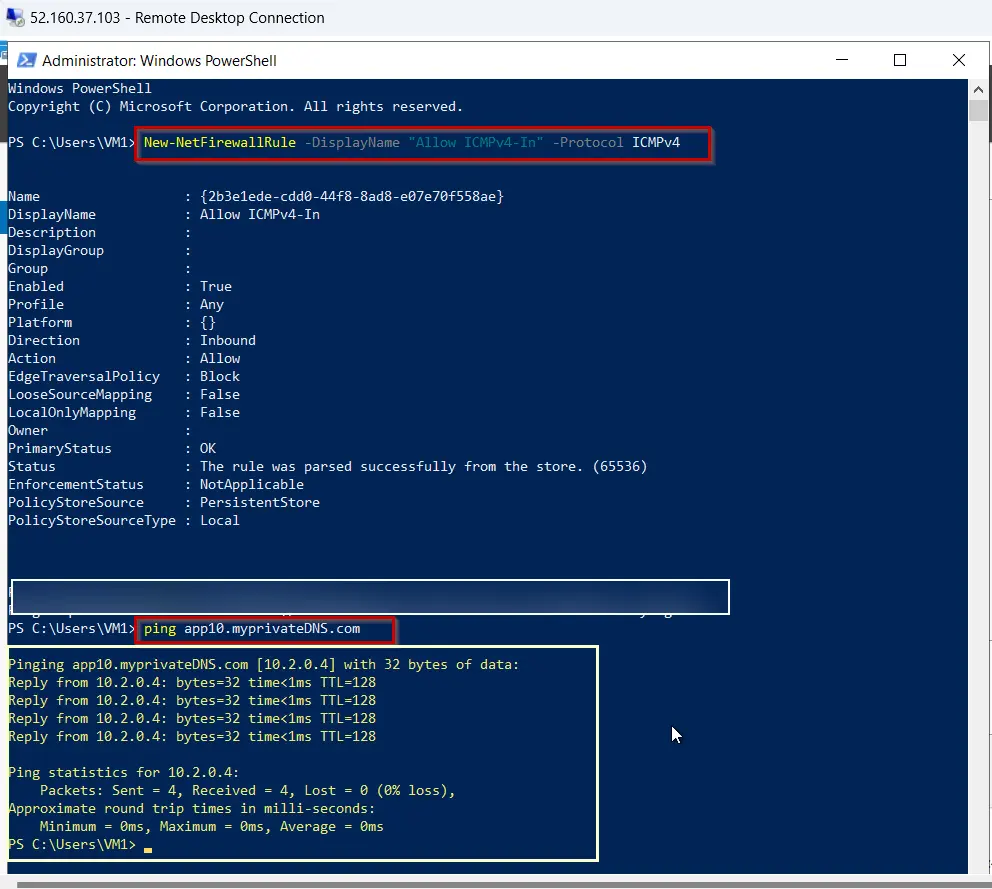Click the DisplayName value 'Allow ICMPv4-In'
This screenshot has width=992, height=889.
pos(260,215)
